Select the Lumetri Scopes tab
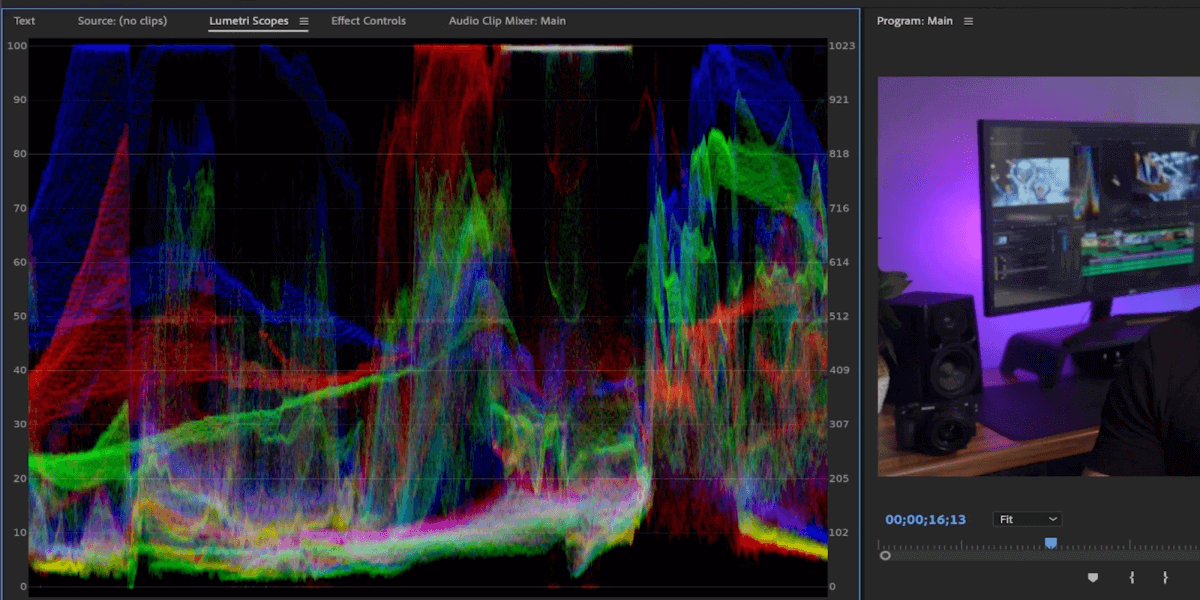Viewport: 1200px width, 600px height. pyautogui.click(x=248, y=21)
